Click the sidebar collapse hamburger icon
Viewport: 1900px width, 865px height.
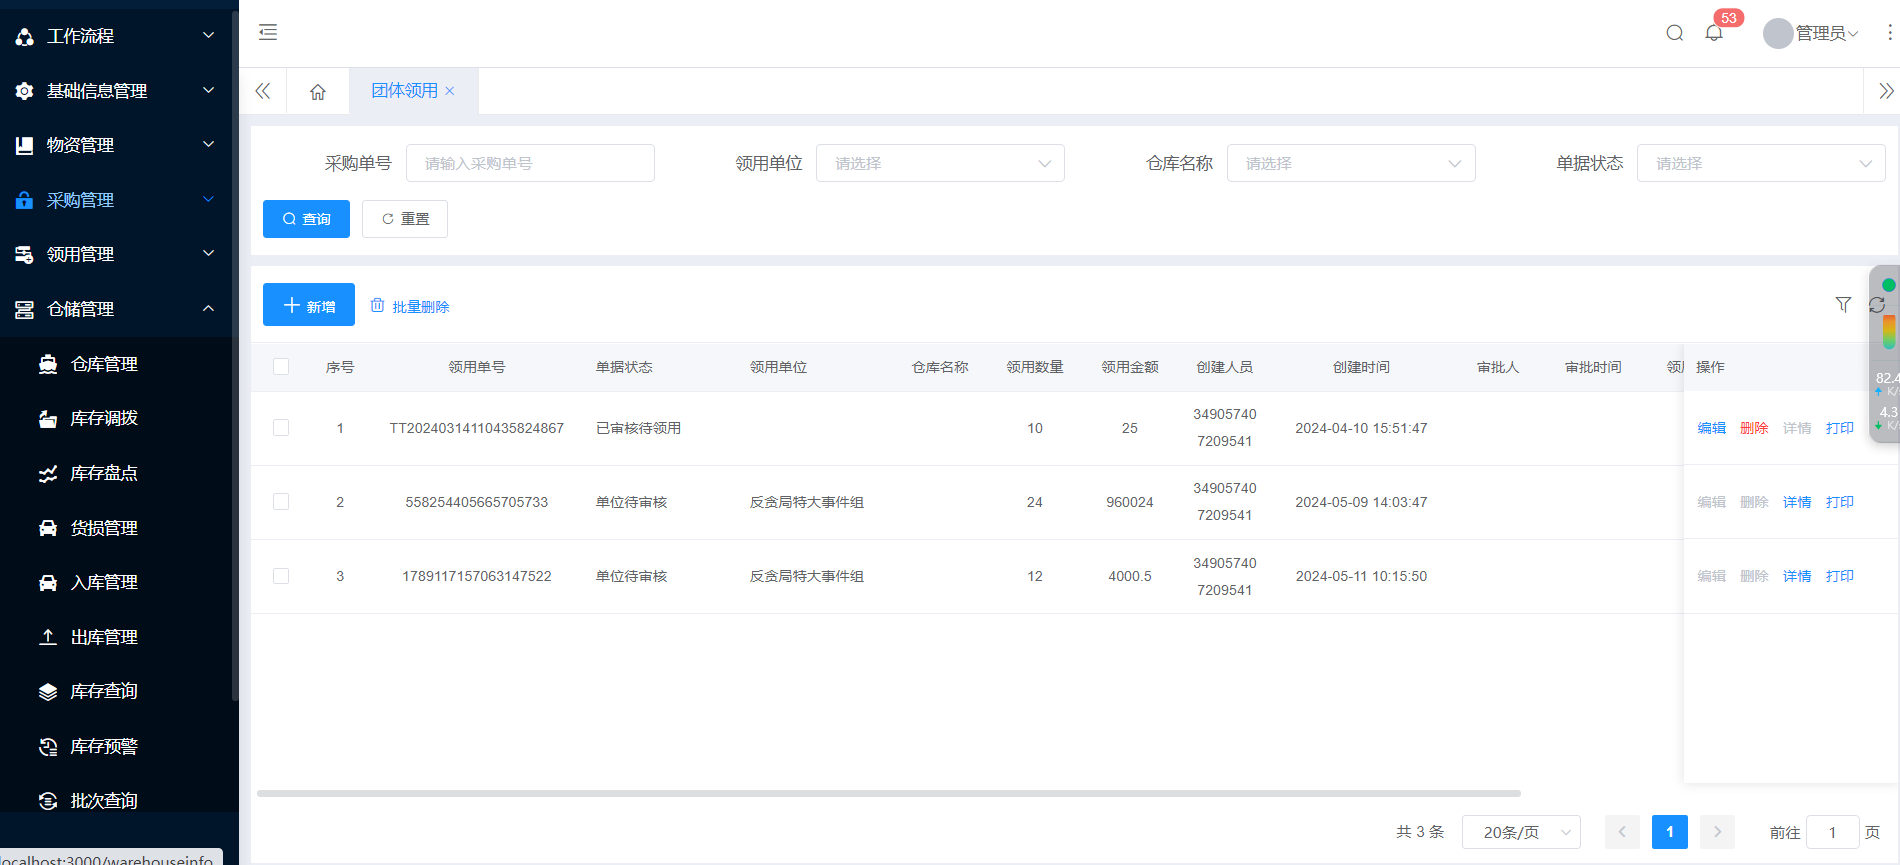click(268, 33)
